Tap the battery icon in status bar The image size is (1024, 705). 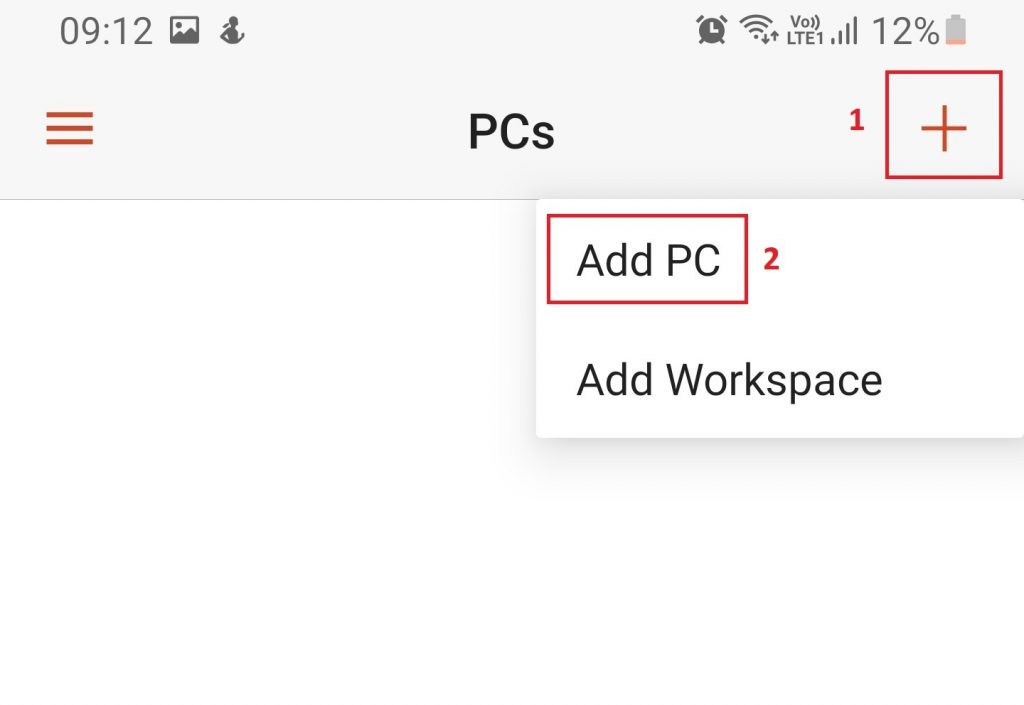(955, 31)
